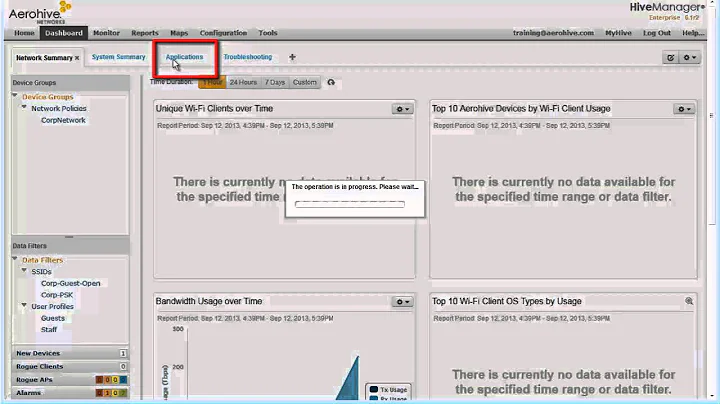Select the Device Groups tree label
Viewport: 720px width, 404px height.
pyautogui.click(x=48, y=97)
